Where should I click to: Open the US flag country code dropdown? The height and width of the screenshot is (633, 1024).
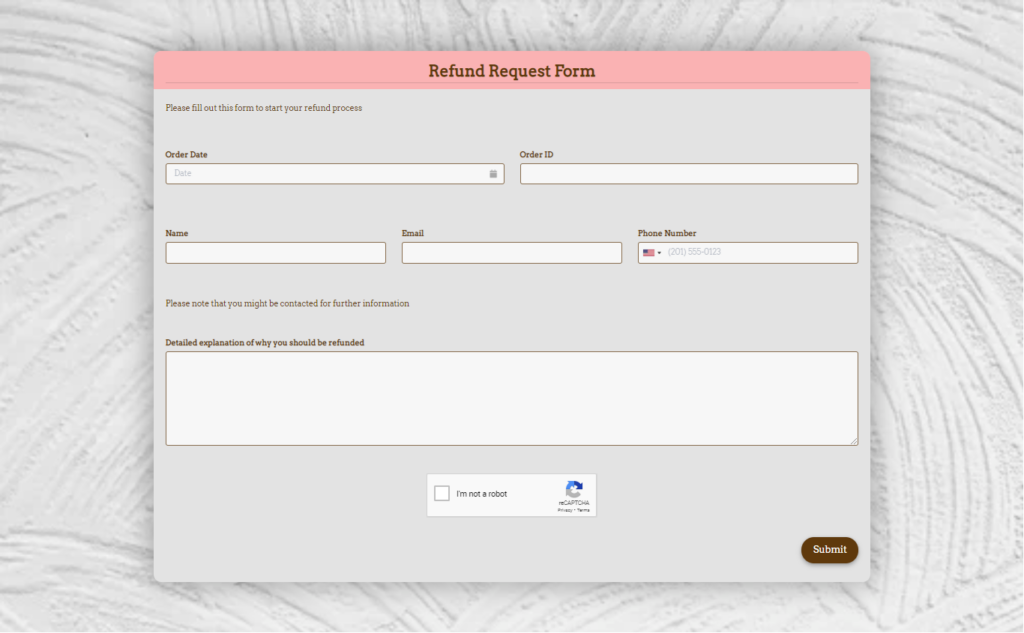pyautogui.click(x=652, y=253)
